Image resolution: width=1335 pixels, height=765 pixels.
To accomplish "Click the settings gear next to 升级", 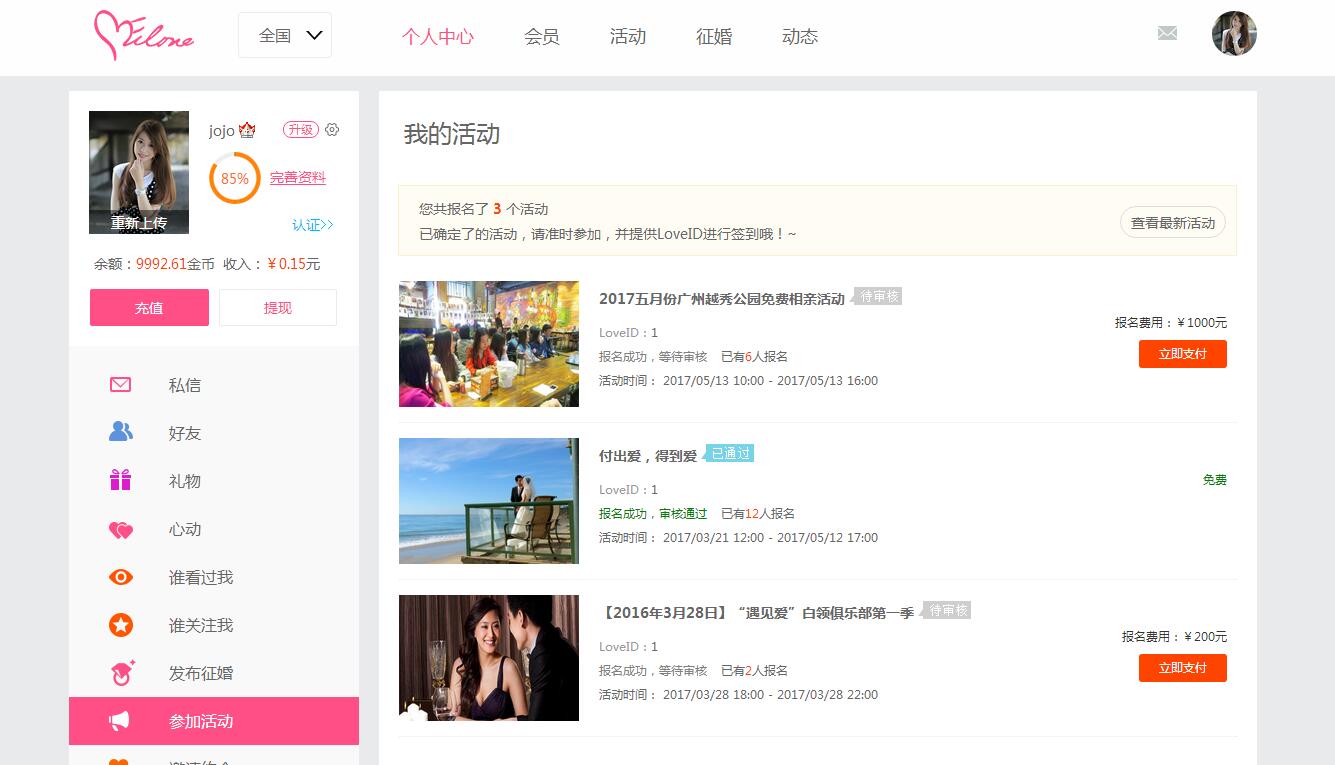I will point(333,129).
